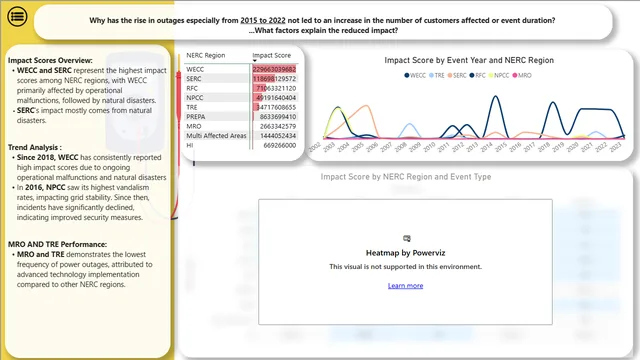
Task: Select the TRE legend marker
Action: [x=431, y=76]
